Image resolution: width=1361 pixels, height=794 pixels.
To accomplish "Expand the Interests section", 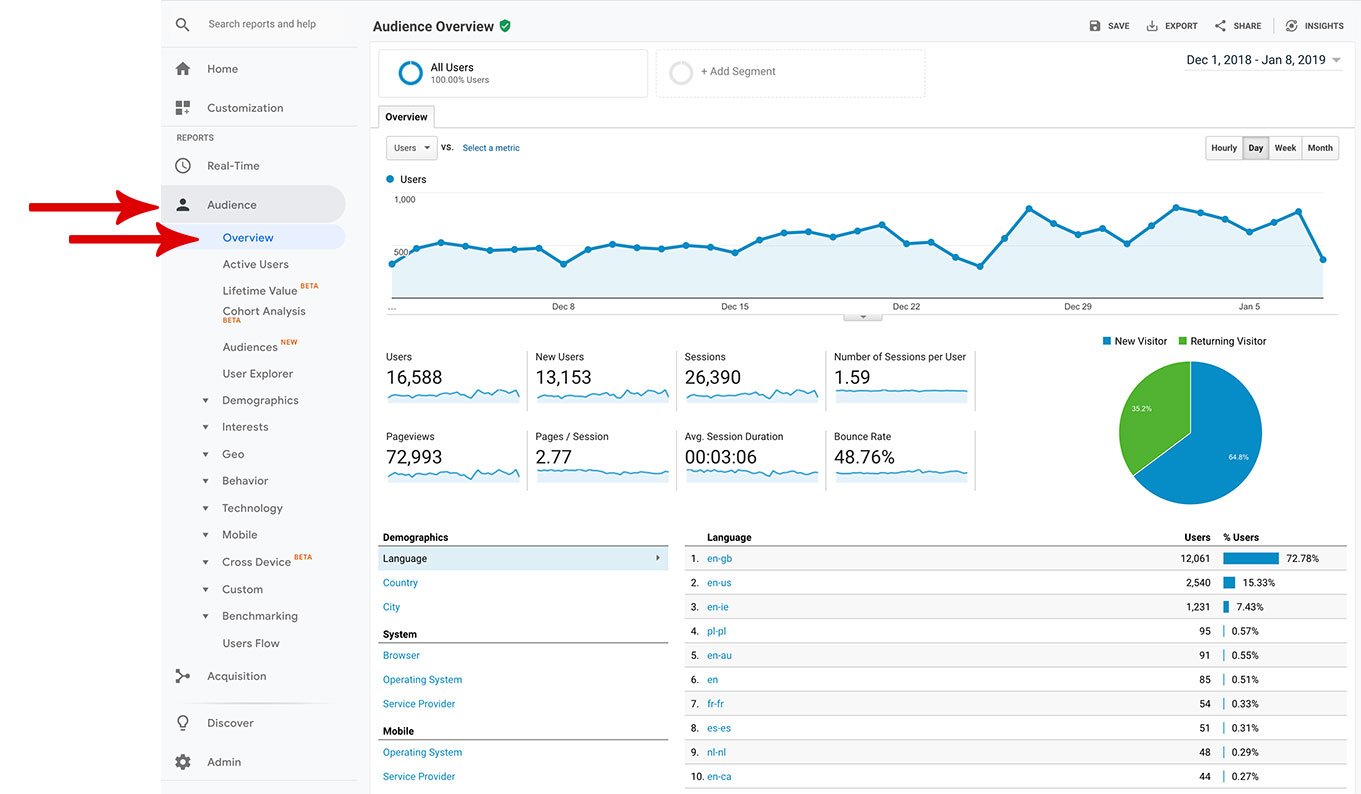I will coord(206,427).
